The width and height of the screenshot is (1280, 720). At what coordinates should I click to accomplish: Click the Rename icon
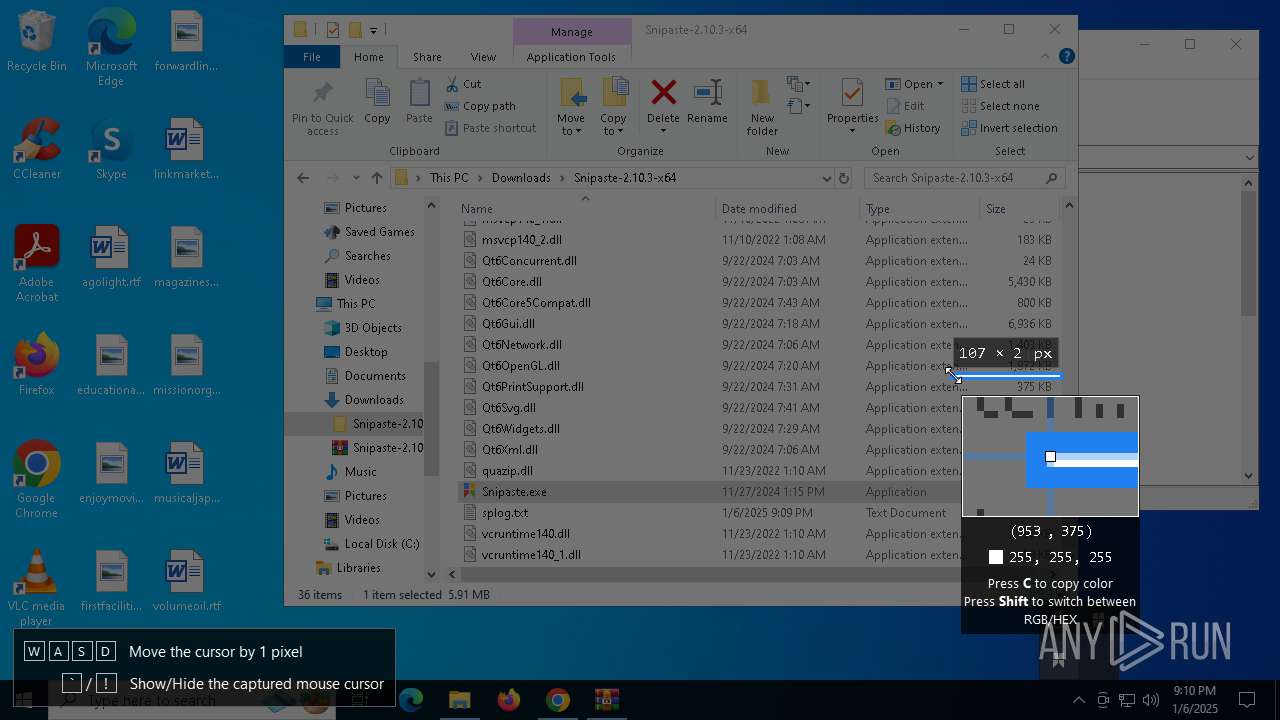click(707, 93)
